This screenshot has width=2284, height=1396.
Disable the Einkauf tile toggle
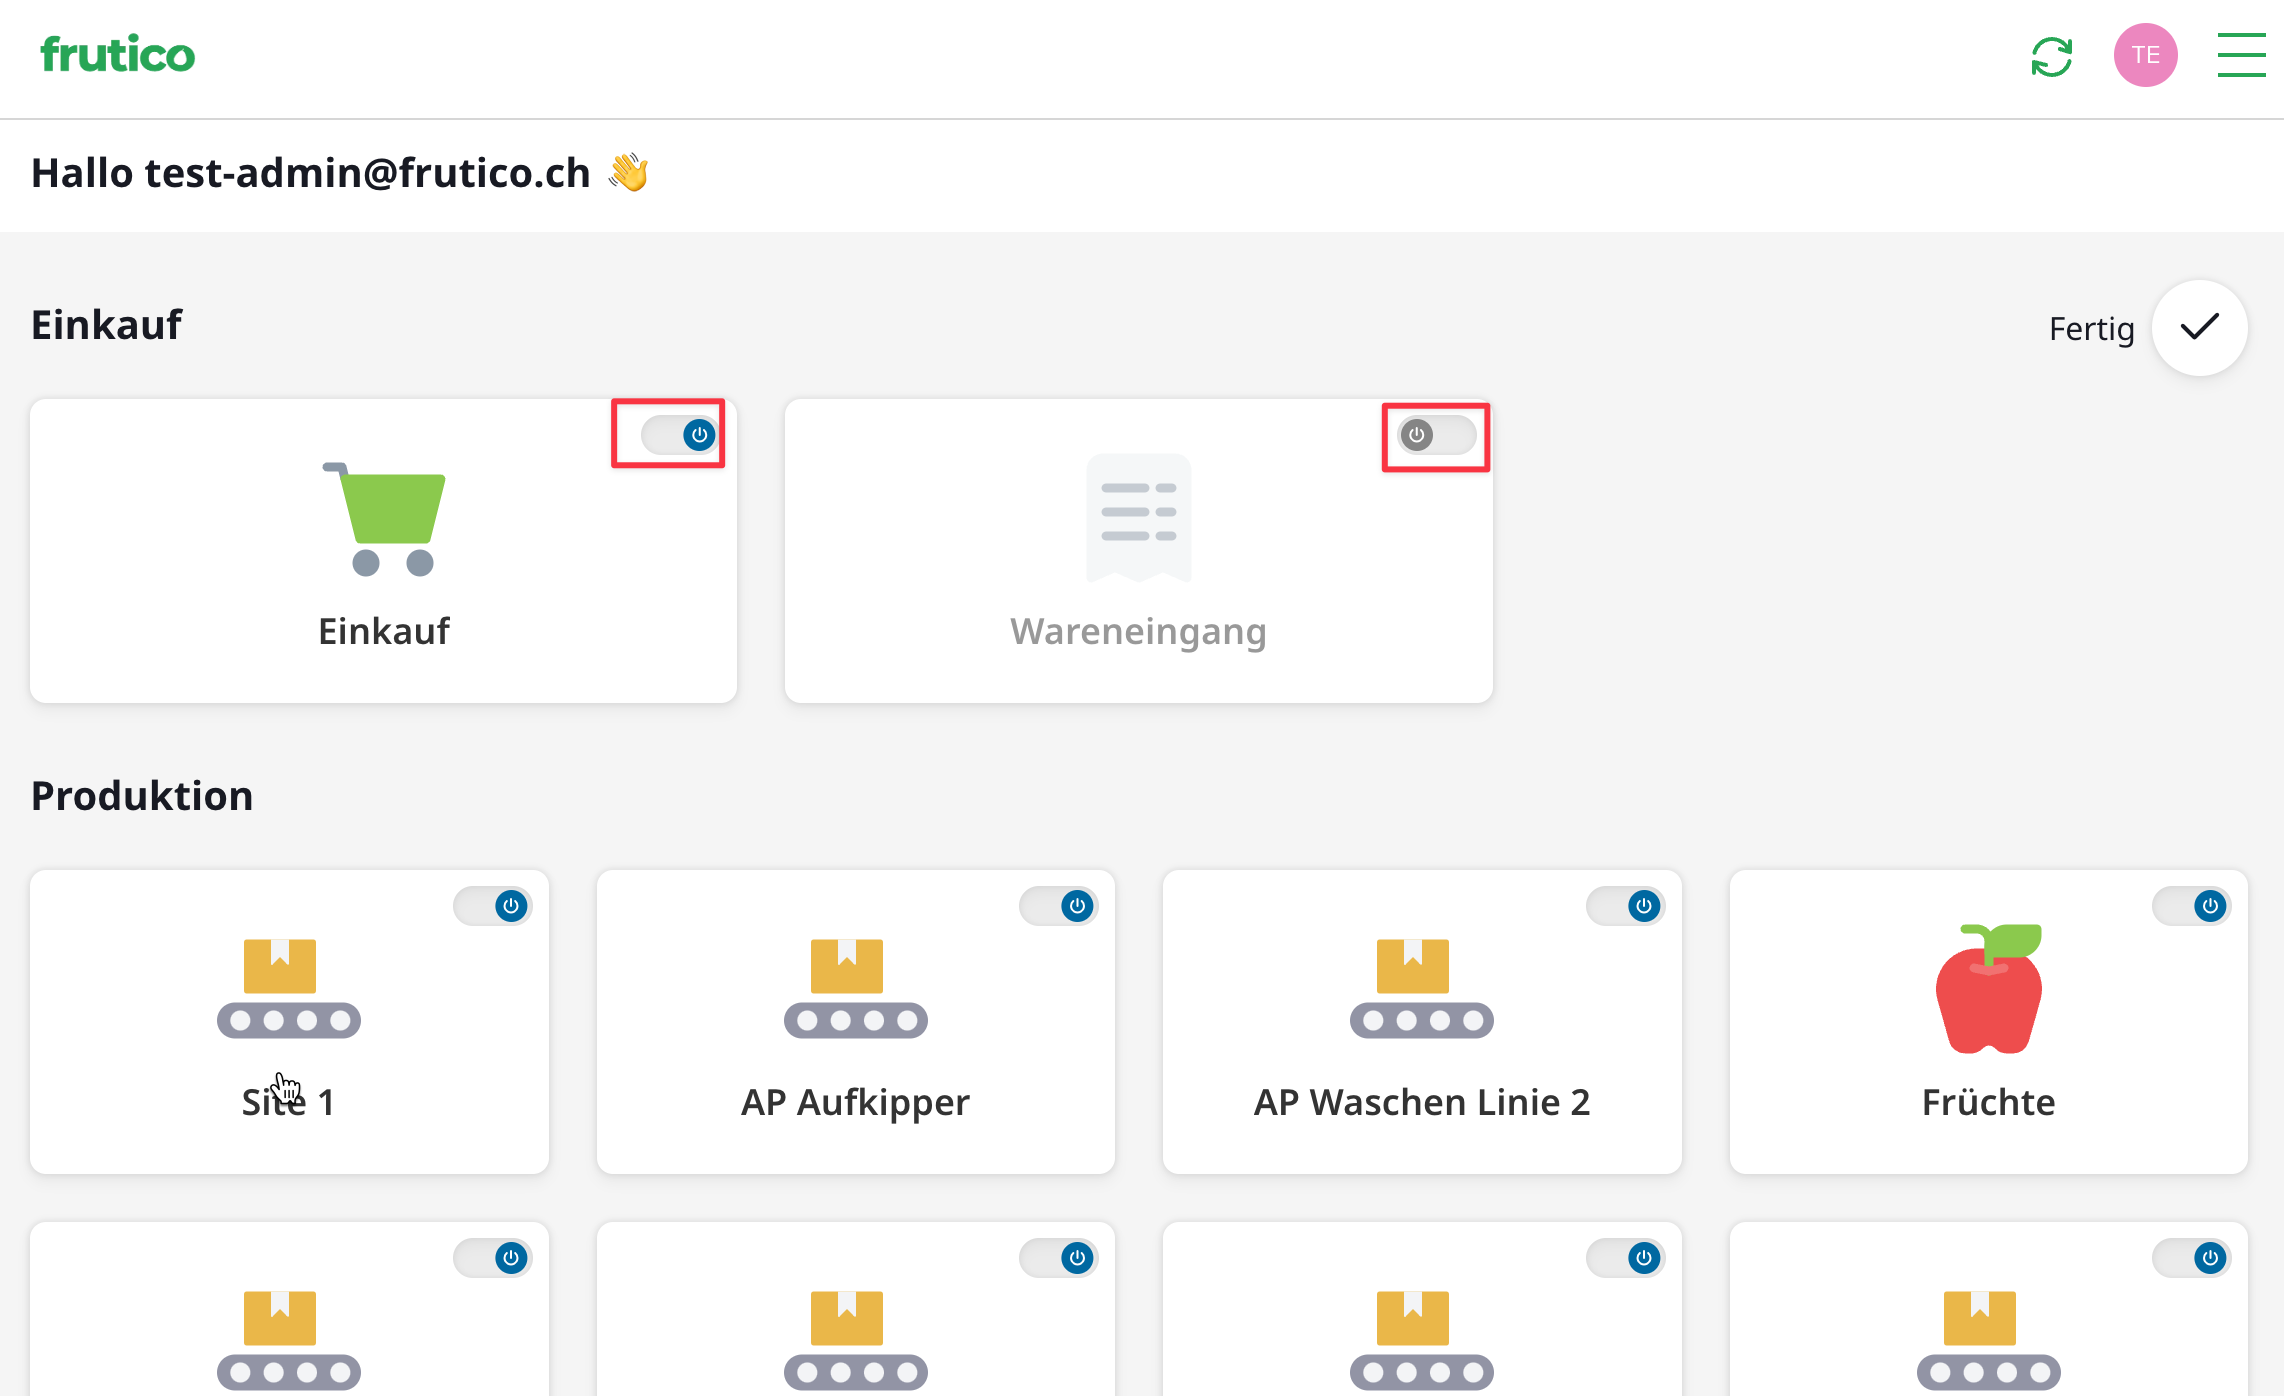(x=681, y=435)
